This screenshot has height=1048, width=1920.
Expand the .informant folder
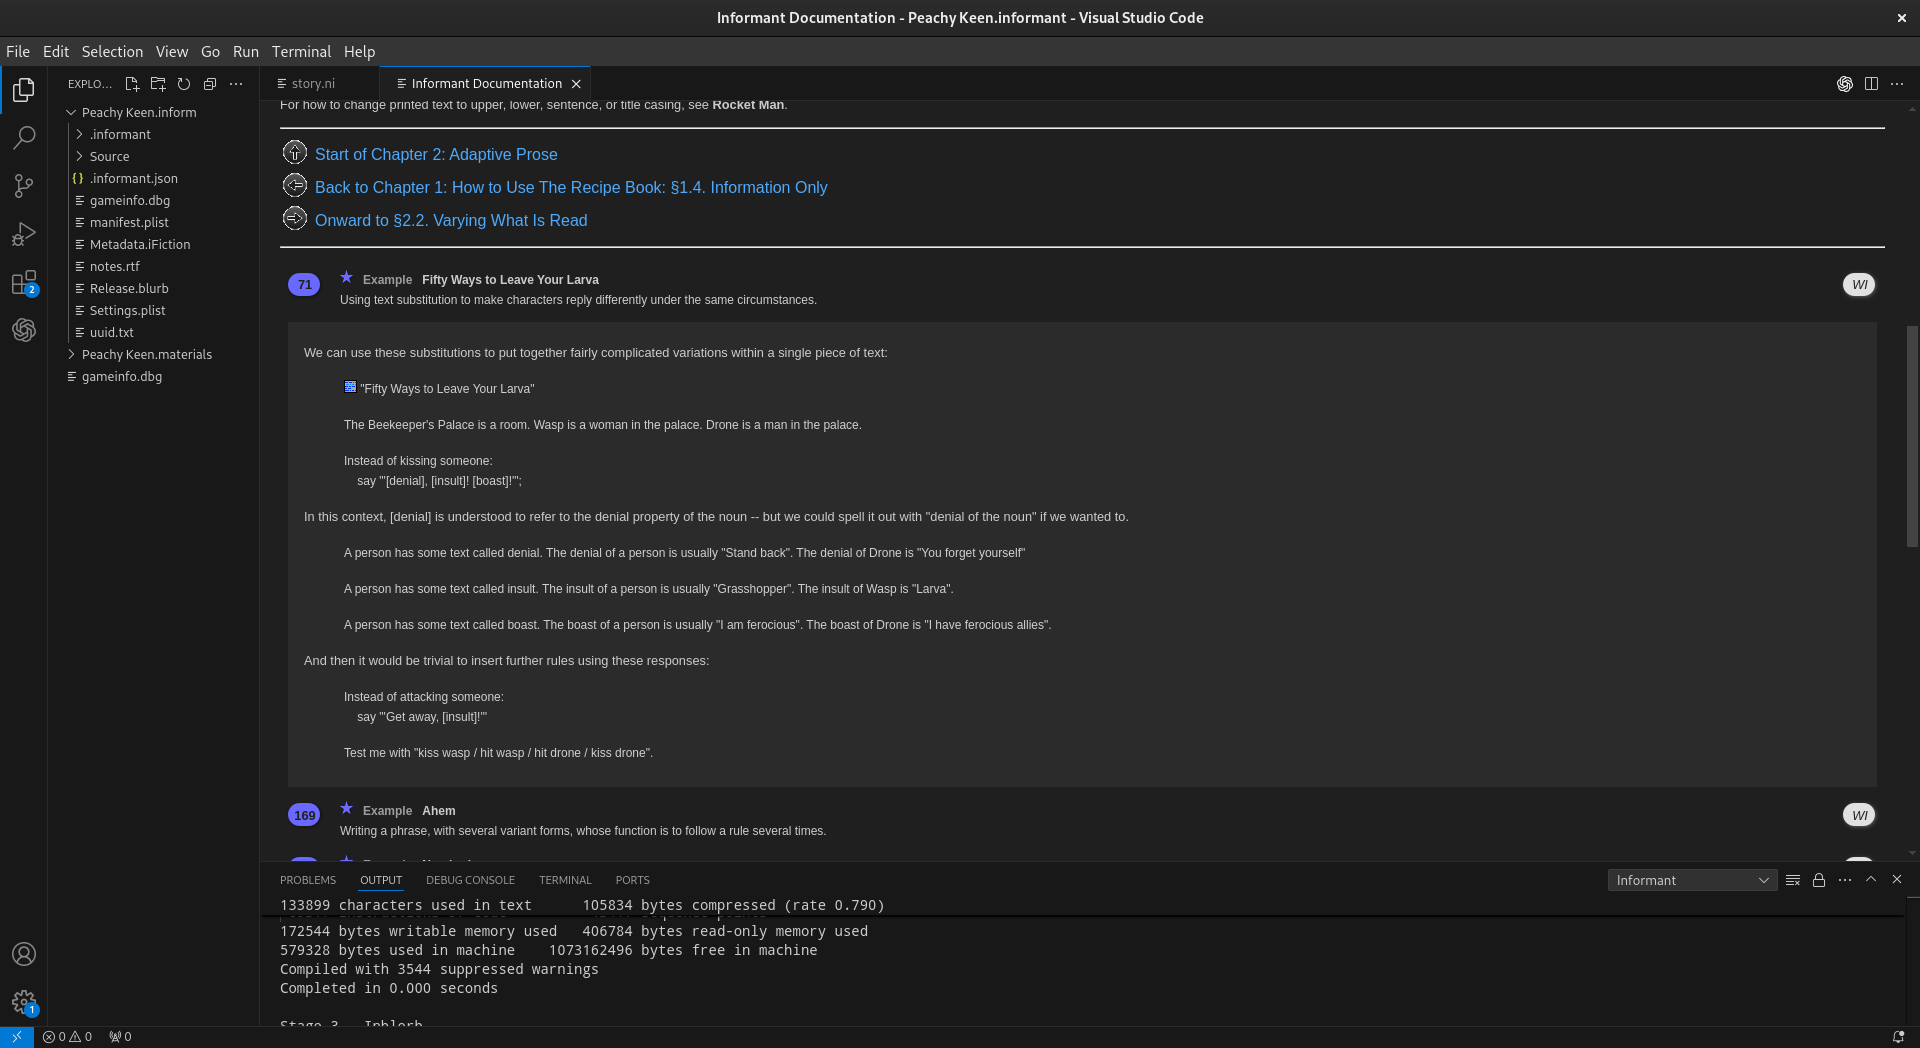coord(79,135)
